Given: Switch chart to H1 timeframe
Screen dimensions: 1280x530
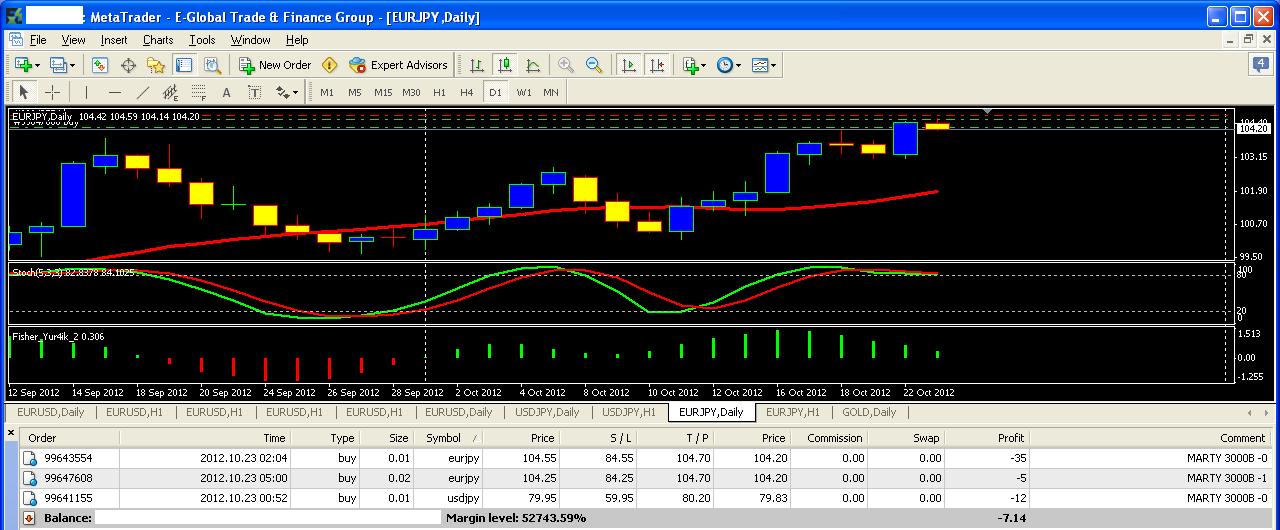Looking at the screenshot, I should tap(439, 92).
